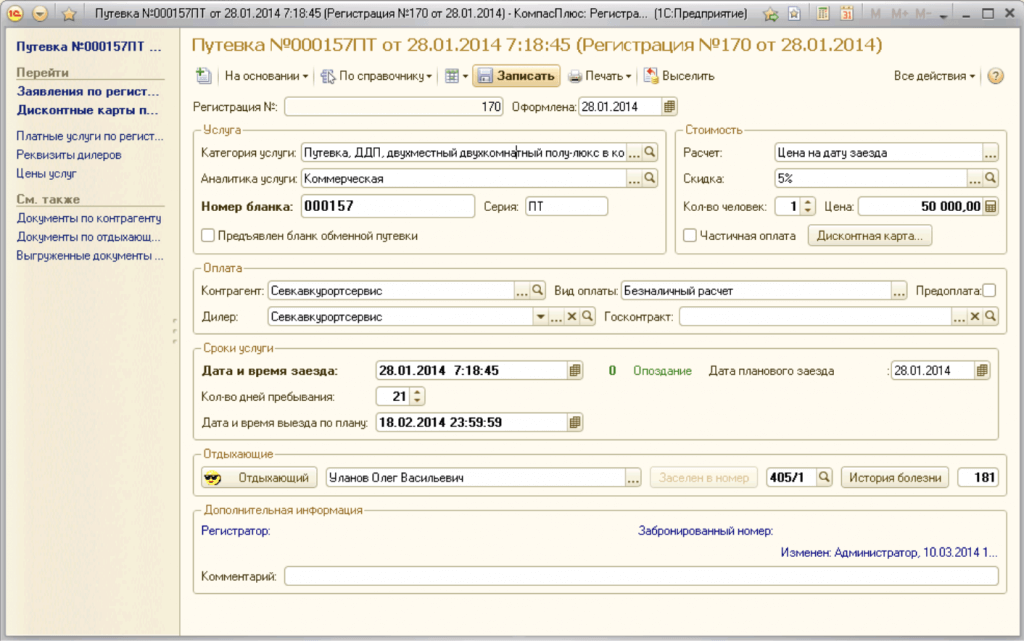Screen dimensions: 1024x641
Task: Open Аналитика услуги ellipsis selector
Action: pos(634,178)
